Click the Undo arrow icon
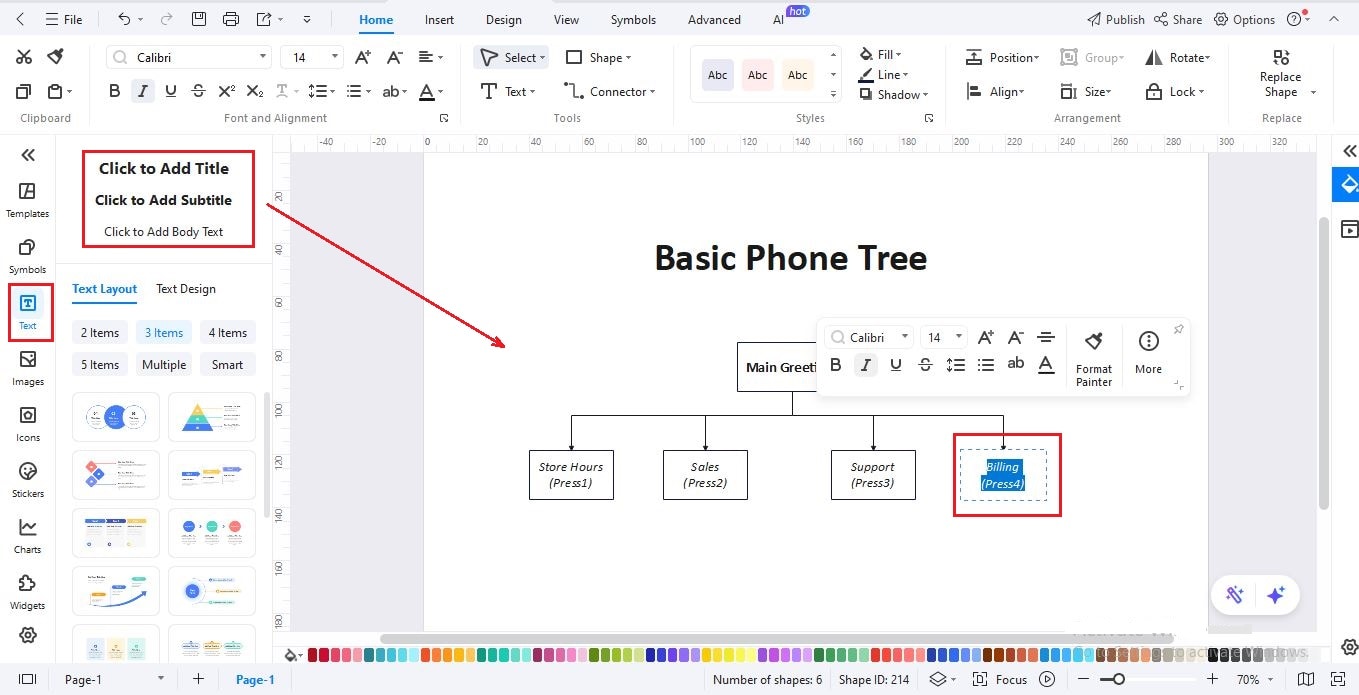 click(124, 19)
